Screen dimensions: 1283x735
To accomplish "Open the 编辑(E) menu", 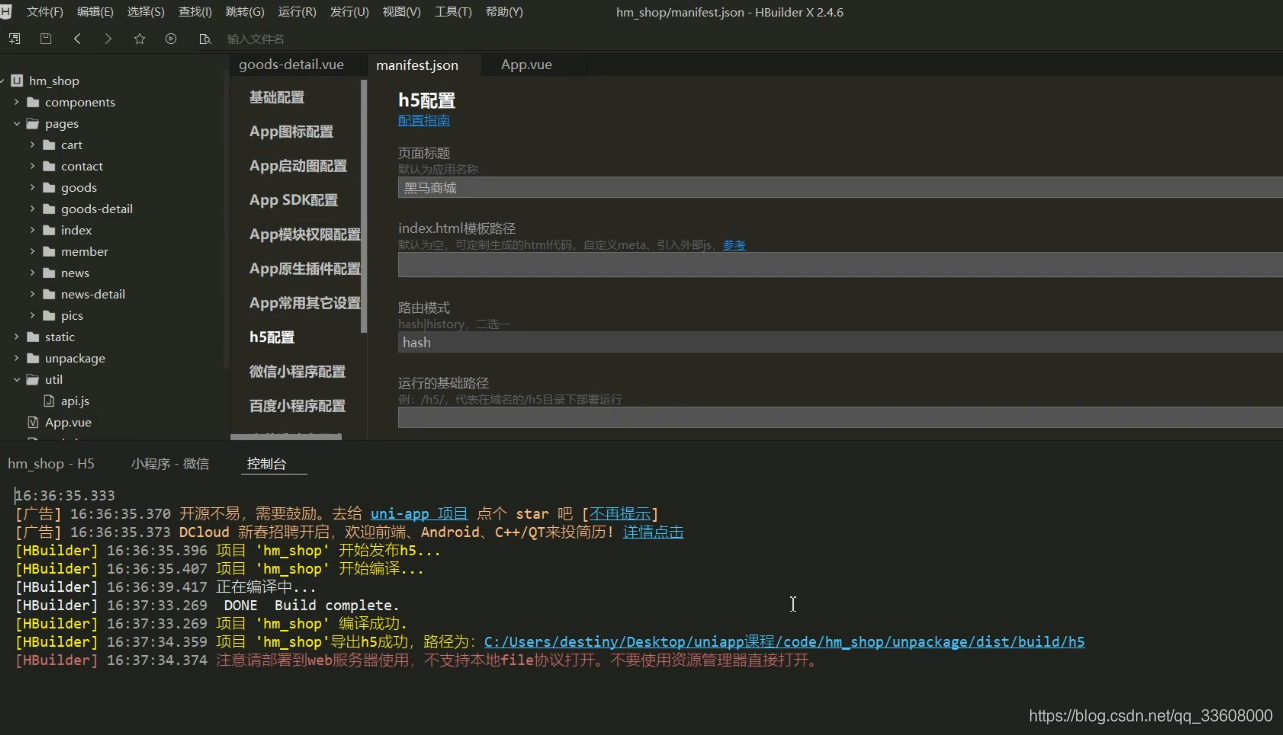I will 95,12.
